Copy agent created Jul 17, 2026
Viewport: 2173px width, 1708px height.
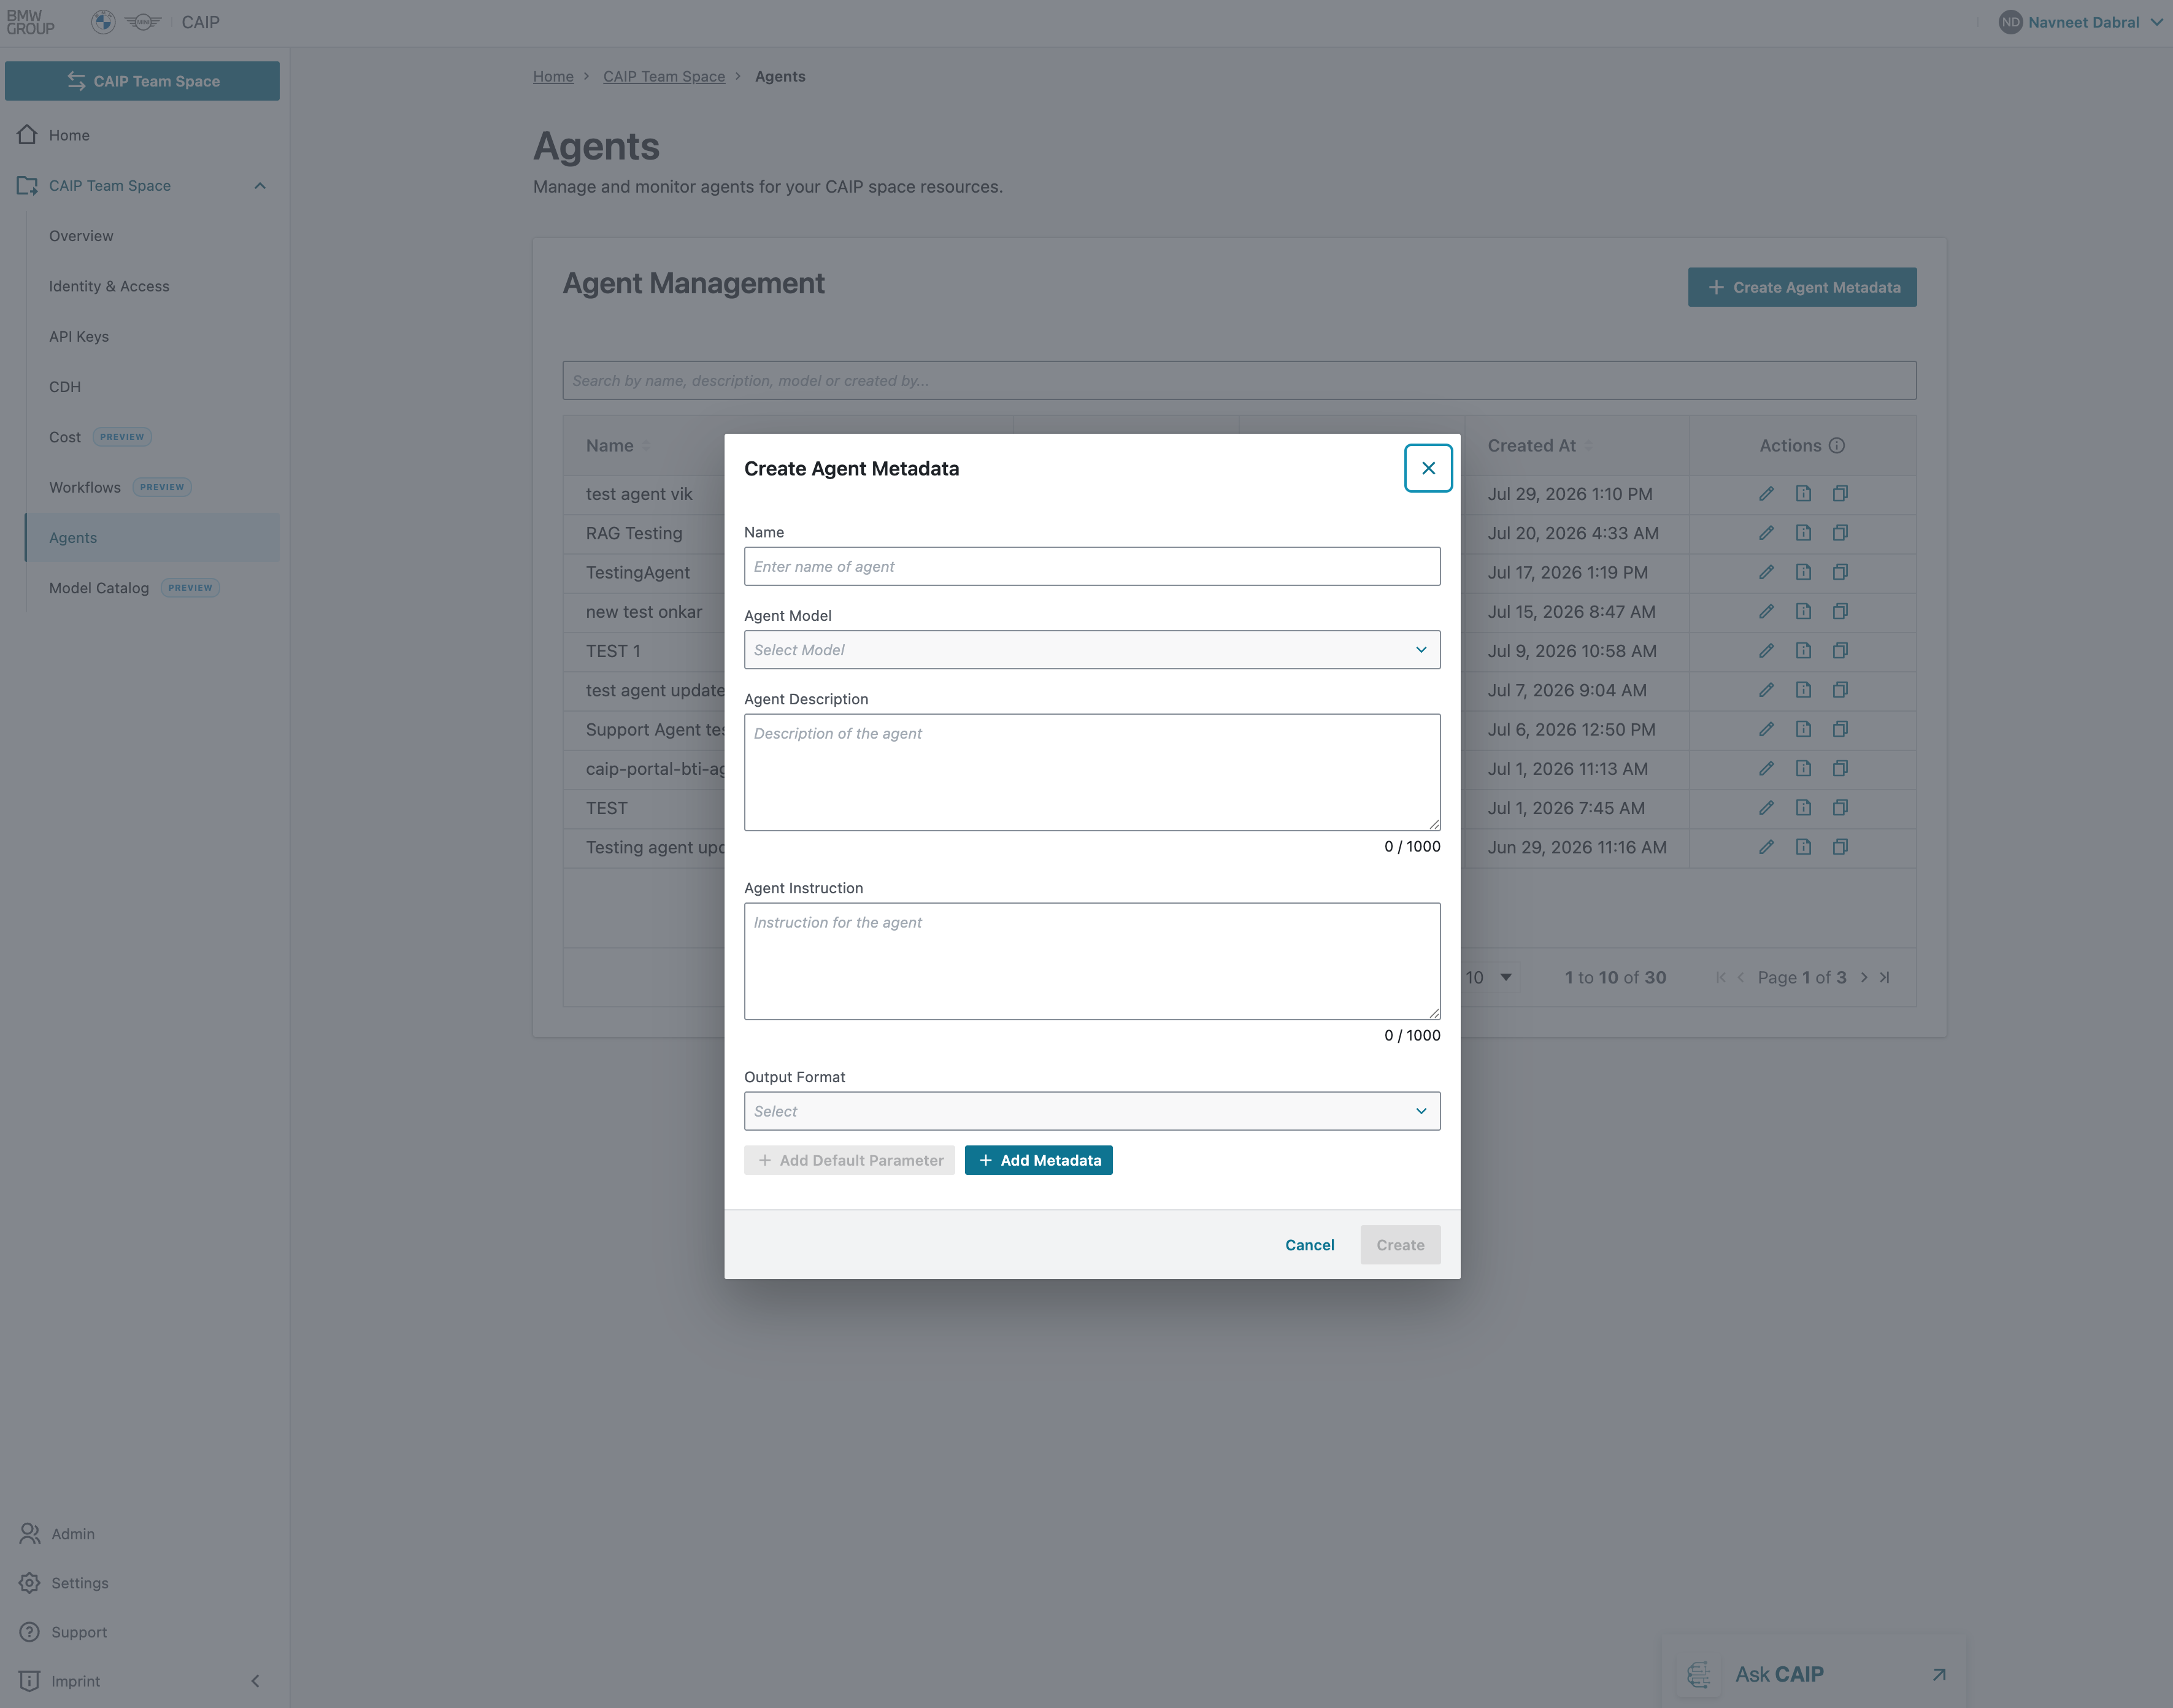pyautogui.click(x=1840, y=572)
